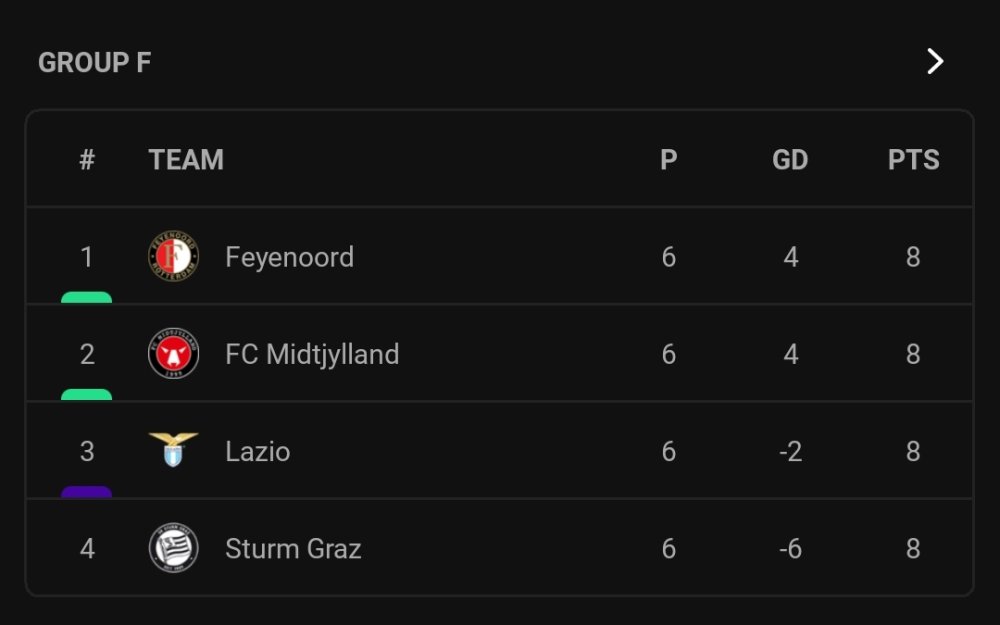Select the Lazio team name
The width and height of the screenshot is (1000, 625).
tap(257, 451)
